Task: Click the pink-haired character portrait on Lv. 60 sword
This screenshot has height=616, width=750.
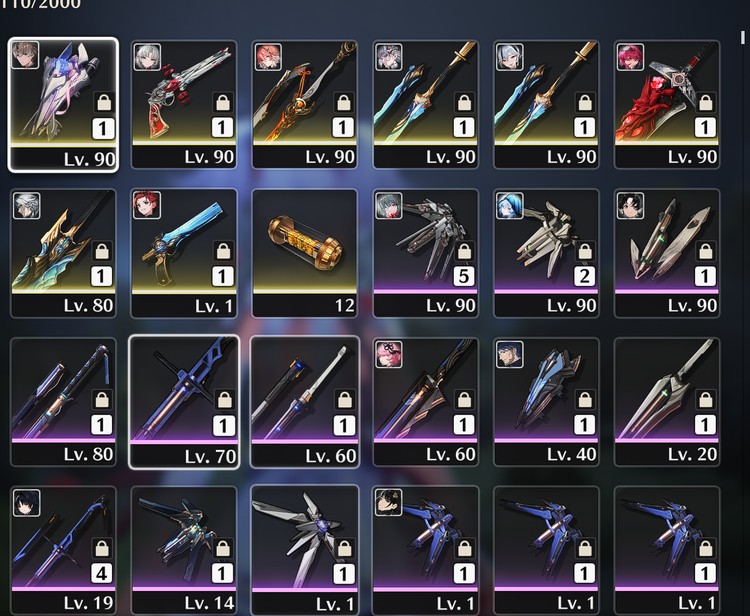Action: tap(388, 354)
